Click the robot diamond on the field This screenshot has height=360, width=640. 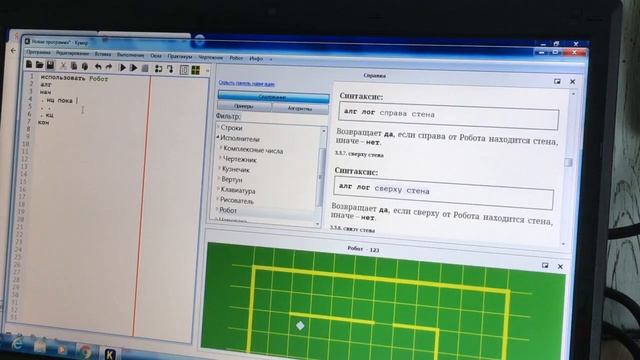tap(300, 325)
